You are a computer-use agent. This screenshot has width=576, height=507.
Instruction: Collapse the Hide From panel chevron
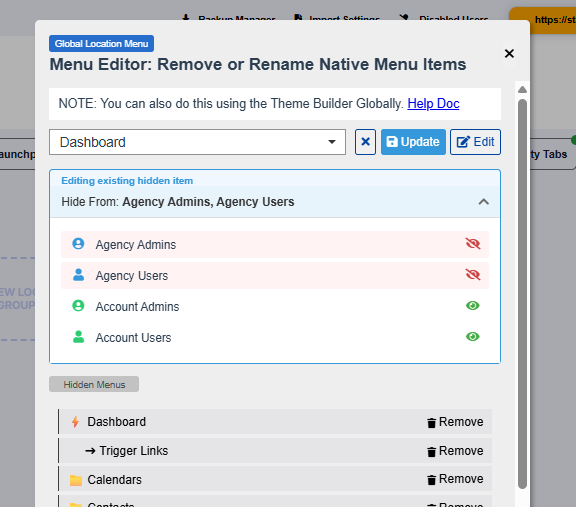(x=483, y=202)
